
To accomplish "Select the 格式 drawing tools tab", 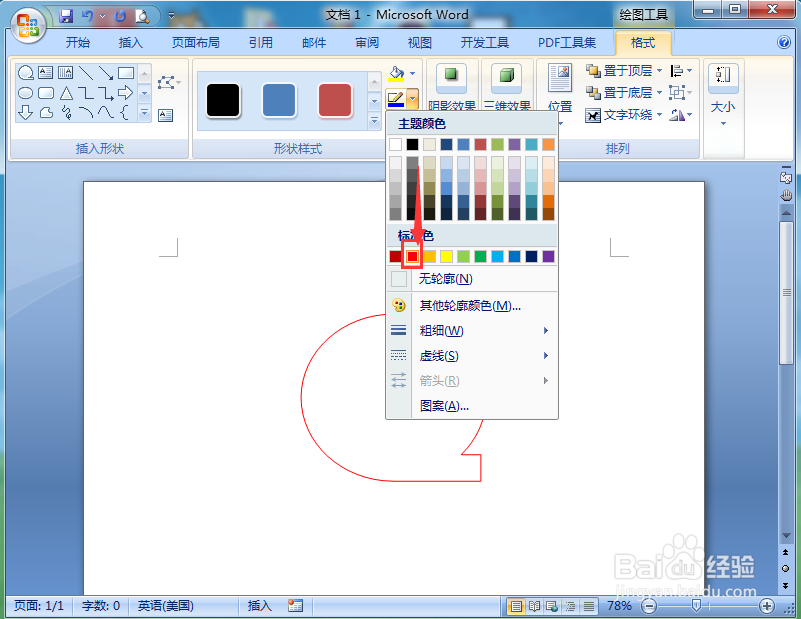I will [643, 42].
